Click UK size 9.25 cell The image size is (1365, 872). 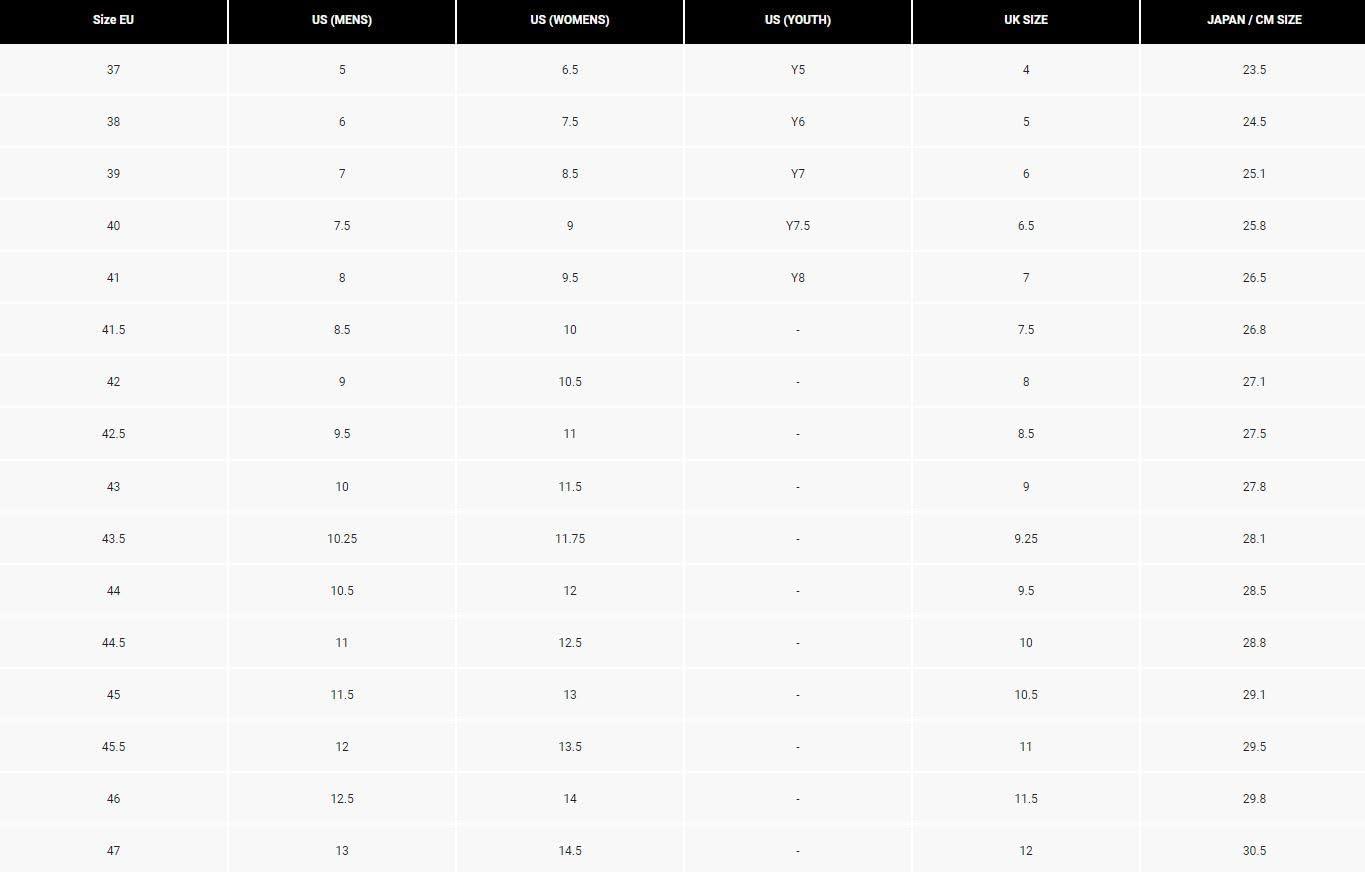(x=1026, y=539)
